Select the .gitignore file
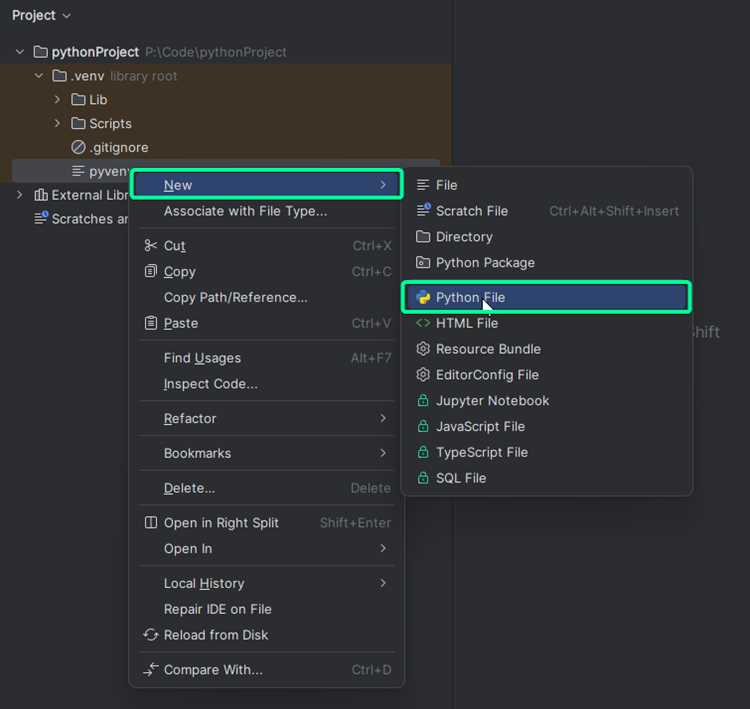Screen dimensions: 750x709 [x=119, y=147]
